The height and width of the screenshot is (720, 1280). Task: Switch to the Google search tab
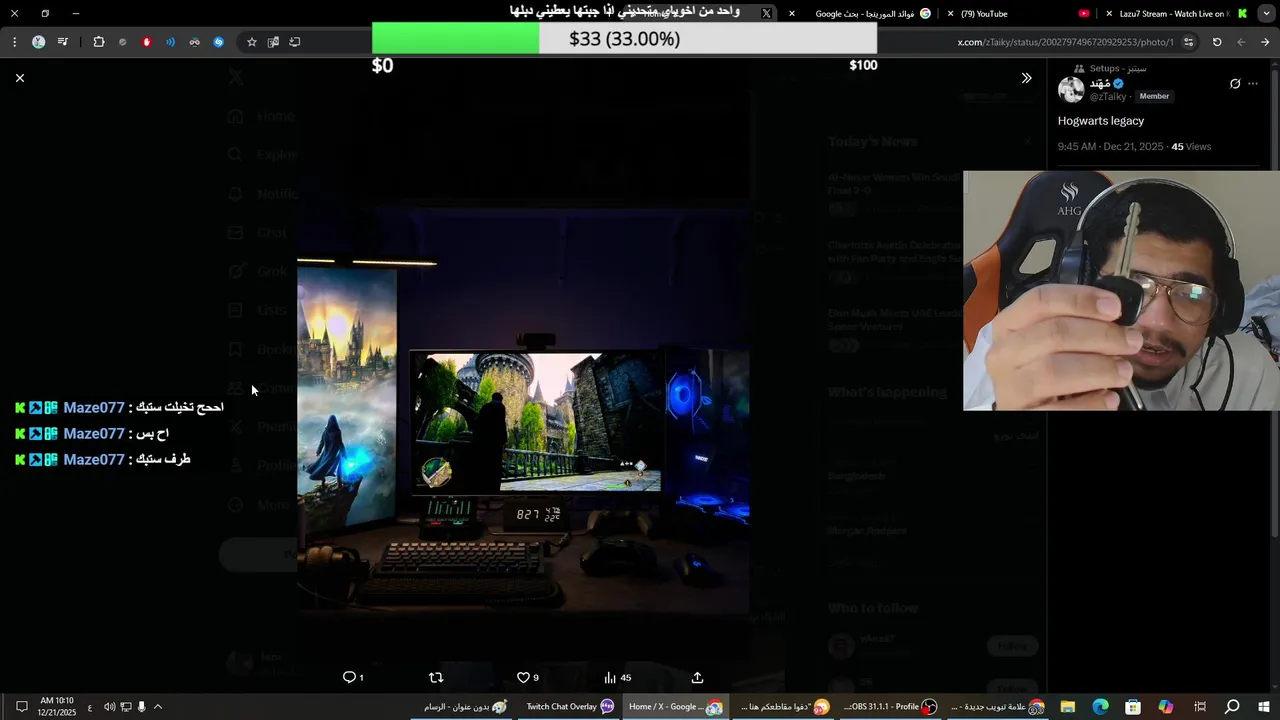pos(860,14)
